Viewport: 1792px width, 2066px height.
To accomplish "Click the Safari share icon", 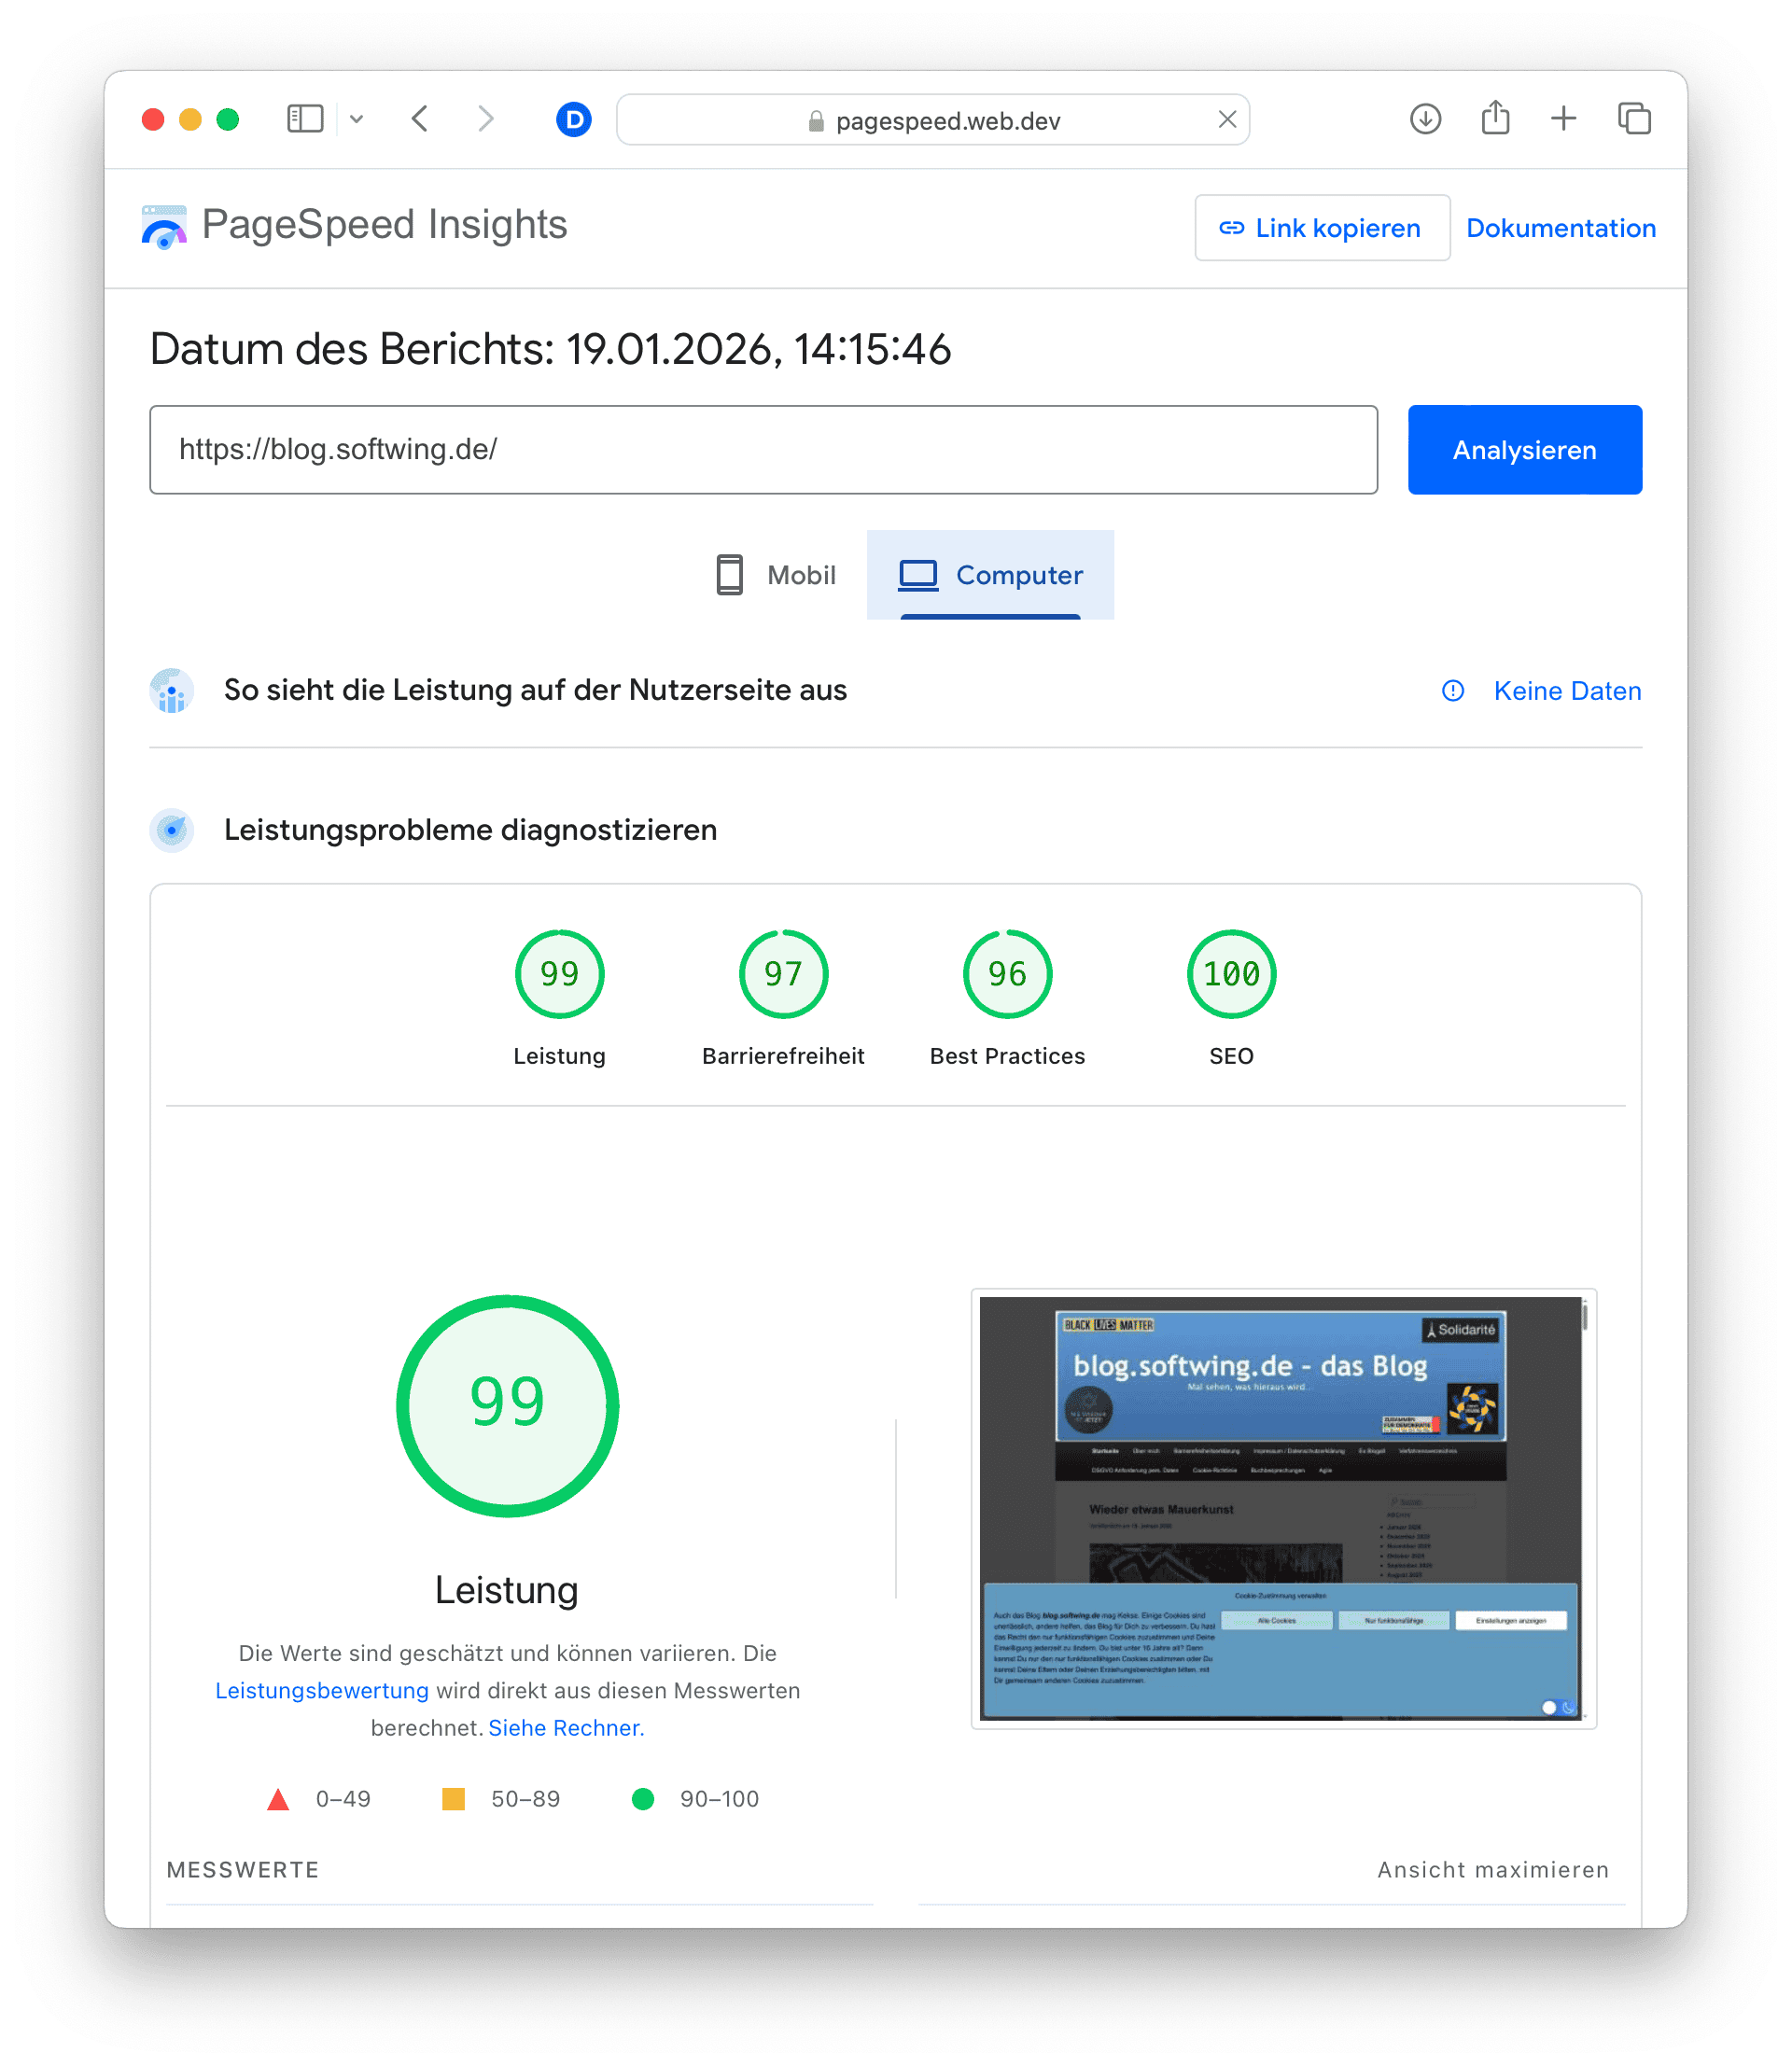I will (x=1495, y=118).
